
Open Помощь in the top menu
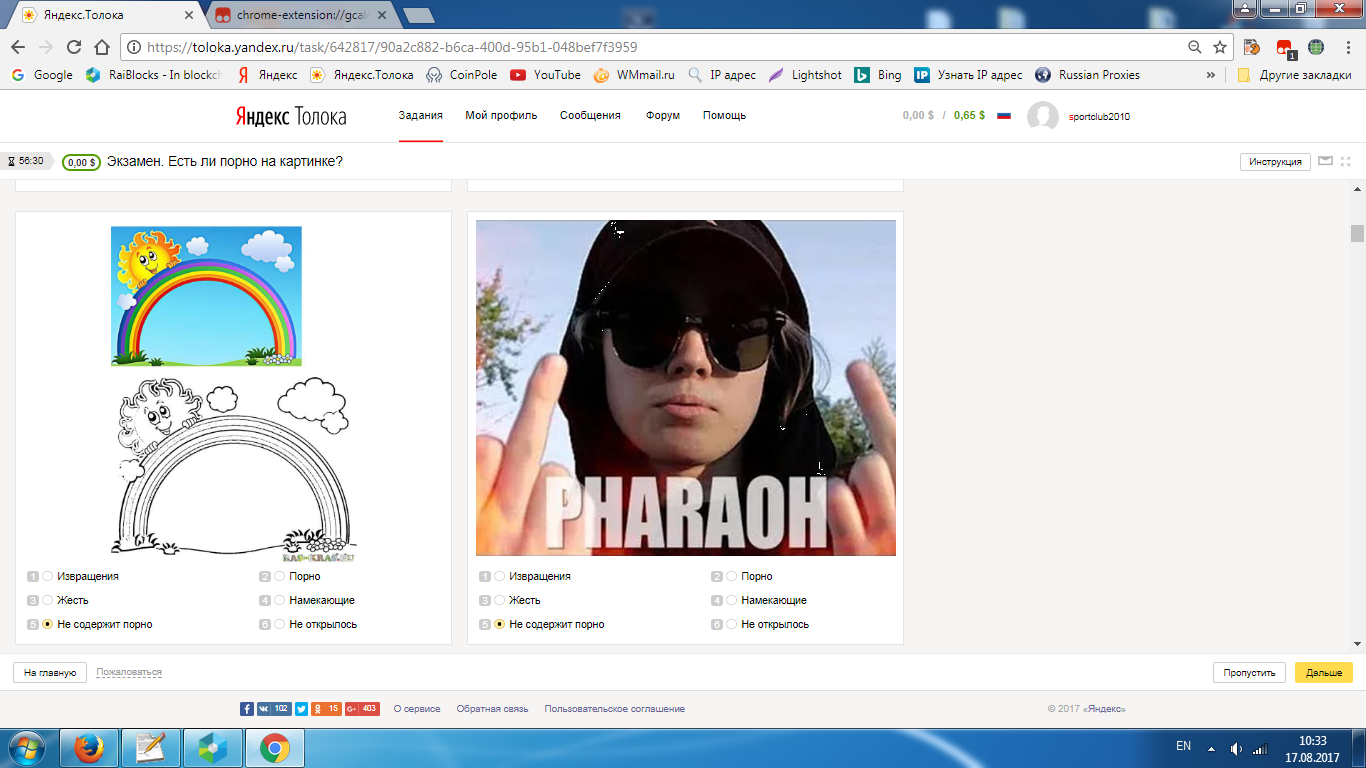coord(724,116)
